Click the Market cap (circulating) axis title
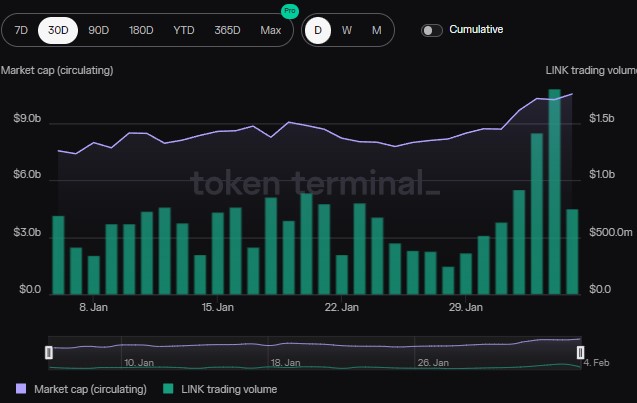 pyautogui.click(x=57, y=70)
